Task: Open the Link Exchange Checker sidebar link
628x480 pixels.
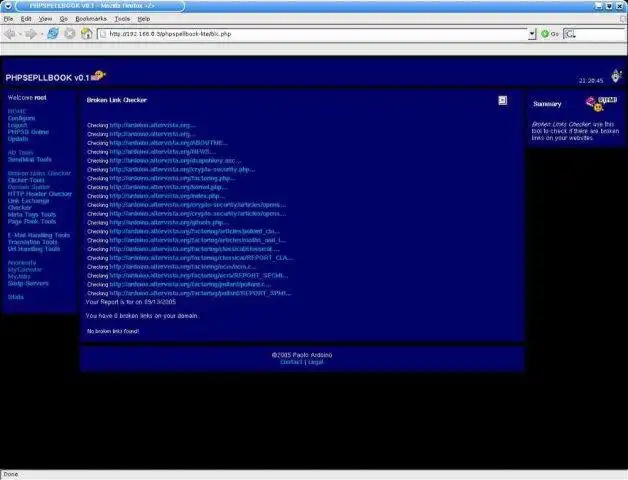Action: click(x=28, y=204)
